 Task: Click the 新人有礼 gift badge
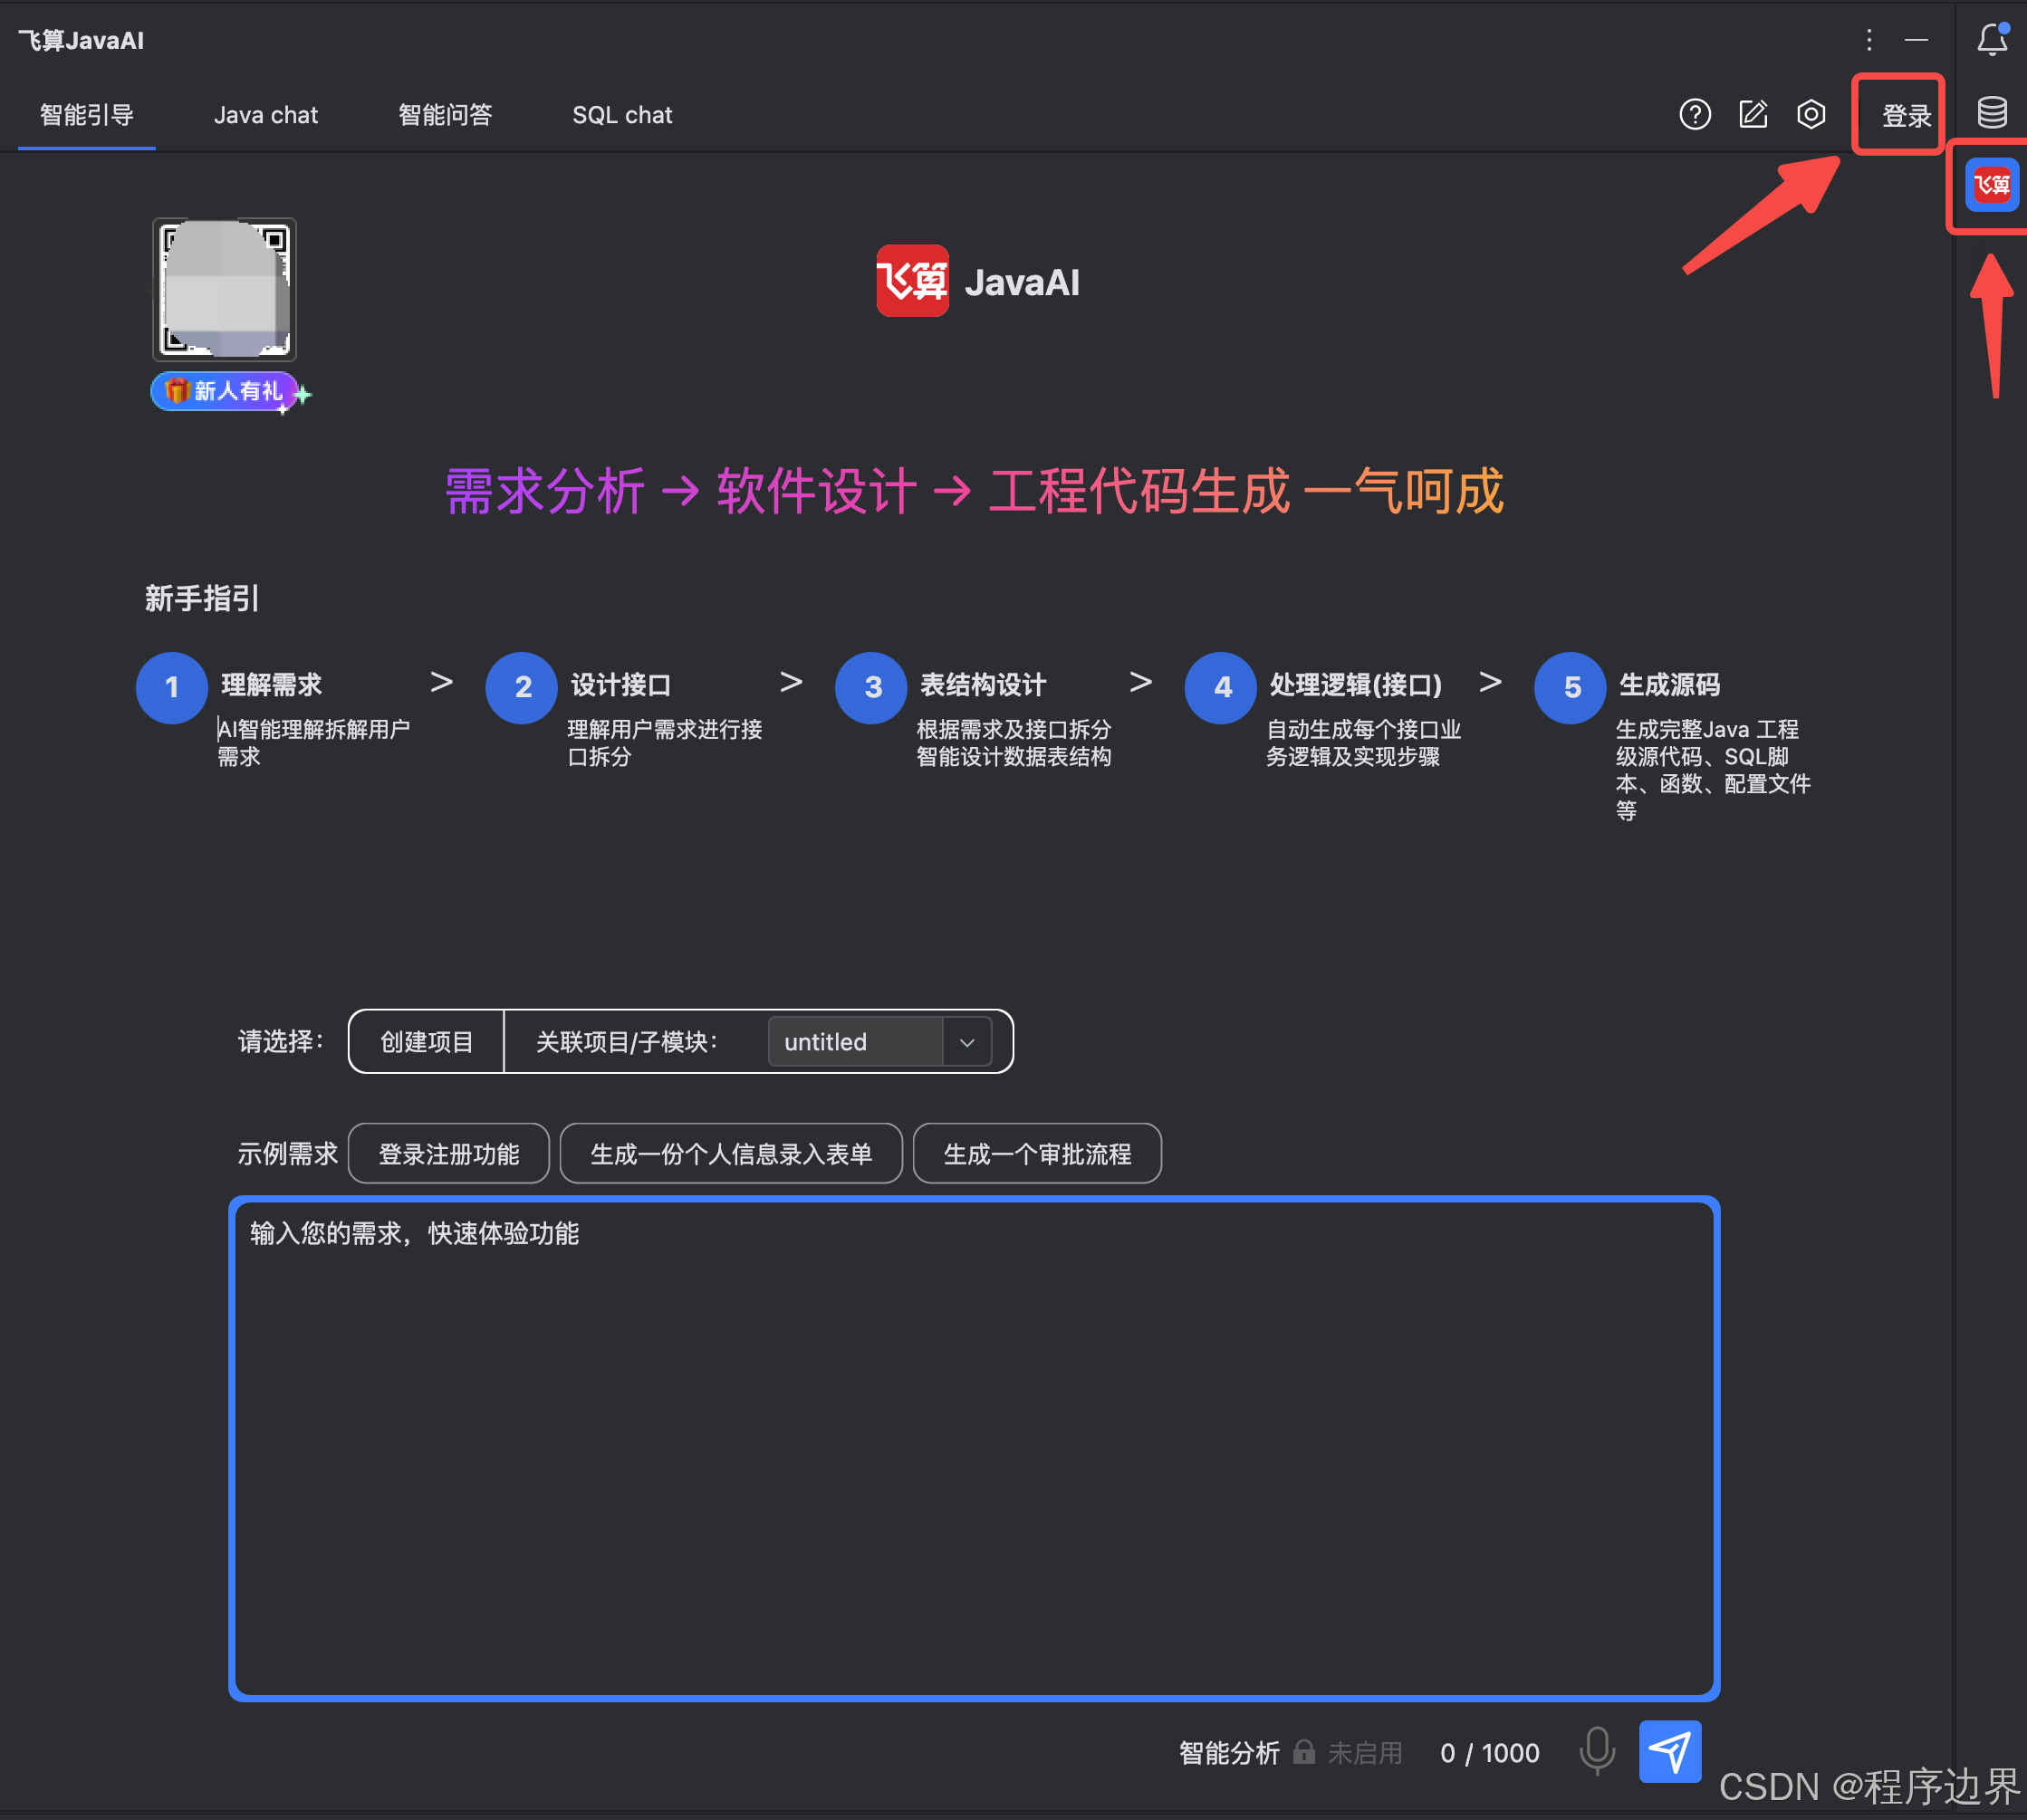tap(226, 391)
